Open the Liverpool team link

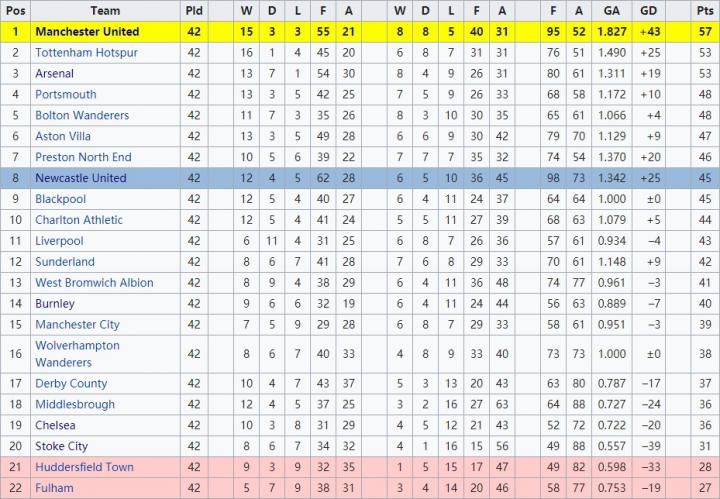coord(59,241)
